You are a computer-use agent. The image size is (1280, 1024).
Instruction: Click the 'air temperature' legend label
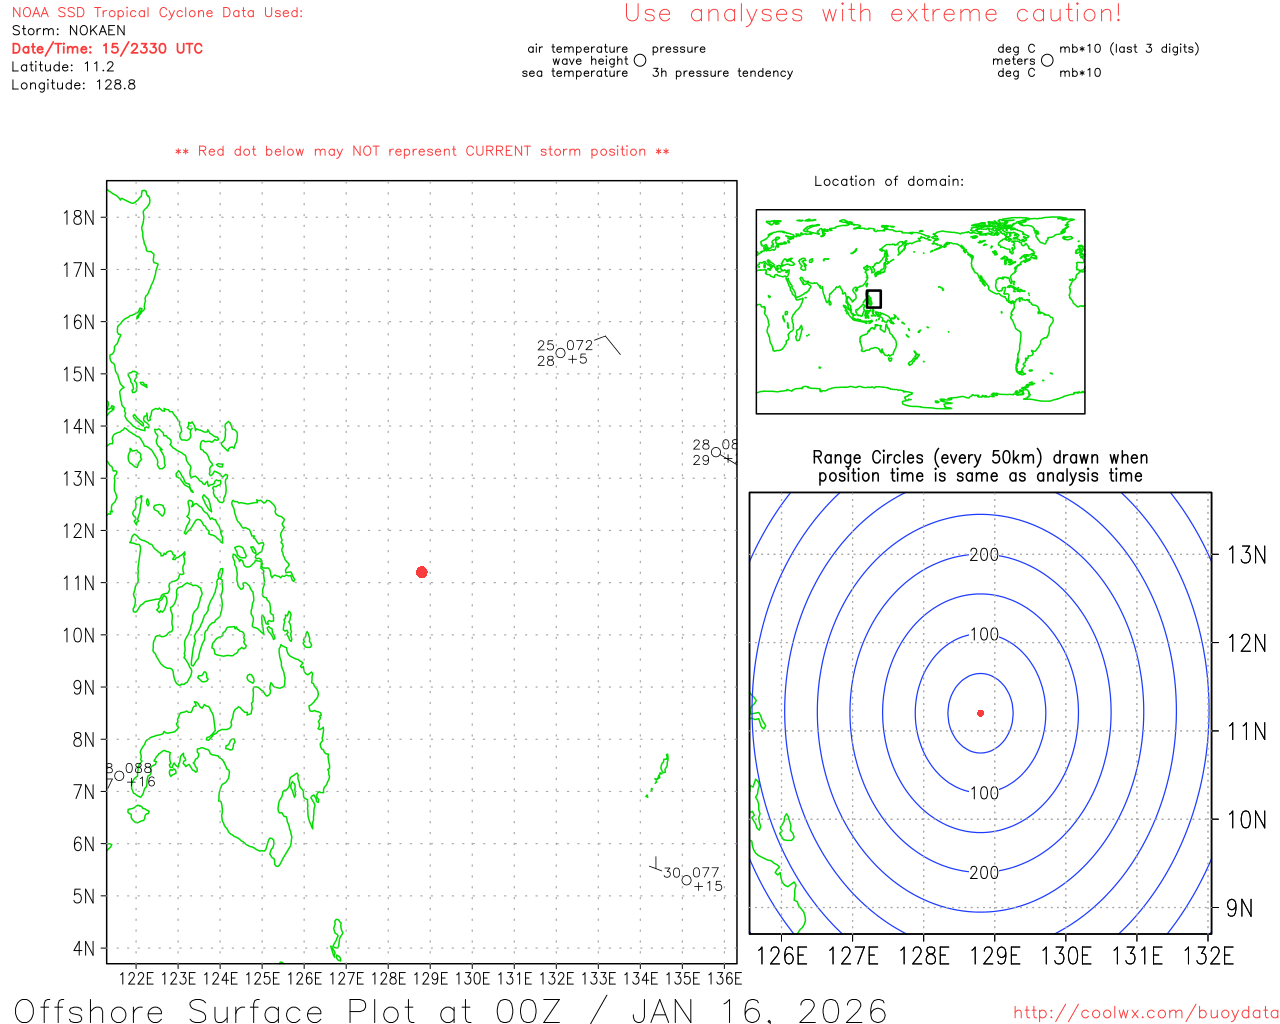[x=578, y=49]
